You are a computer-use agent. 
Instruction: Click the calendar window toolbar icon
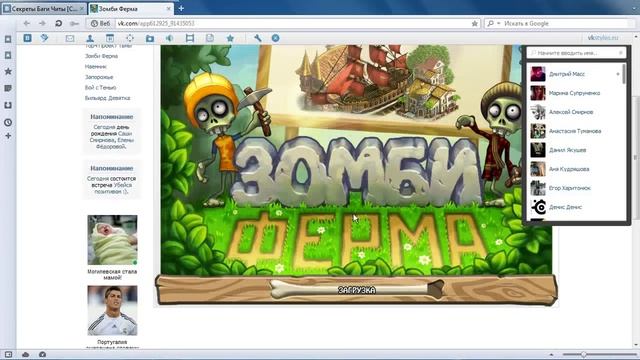[110, 38]
